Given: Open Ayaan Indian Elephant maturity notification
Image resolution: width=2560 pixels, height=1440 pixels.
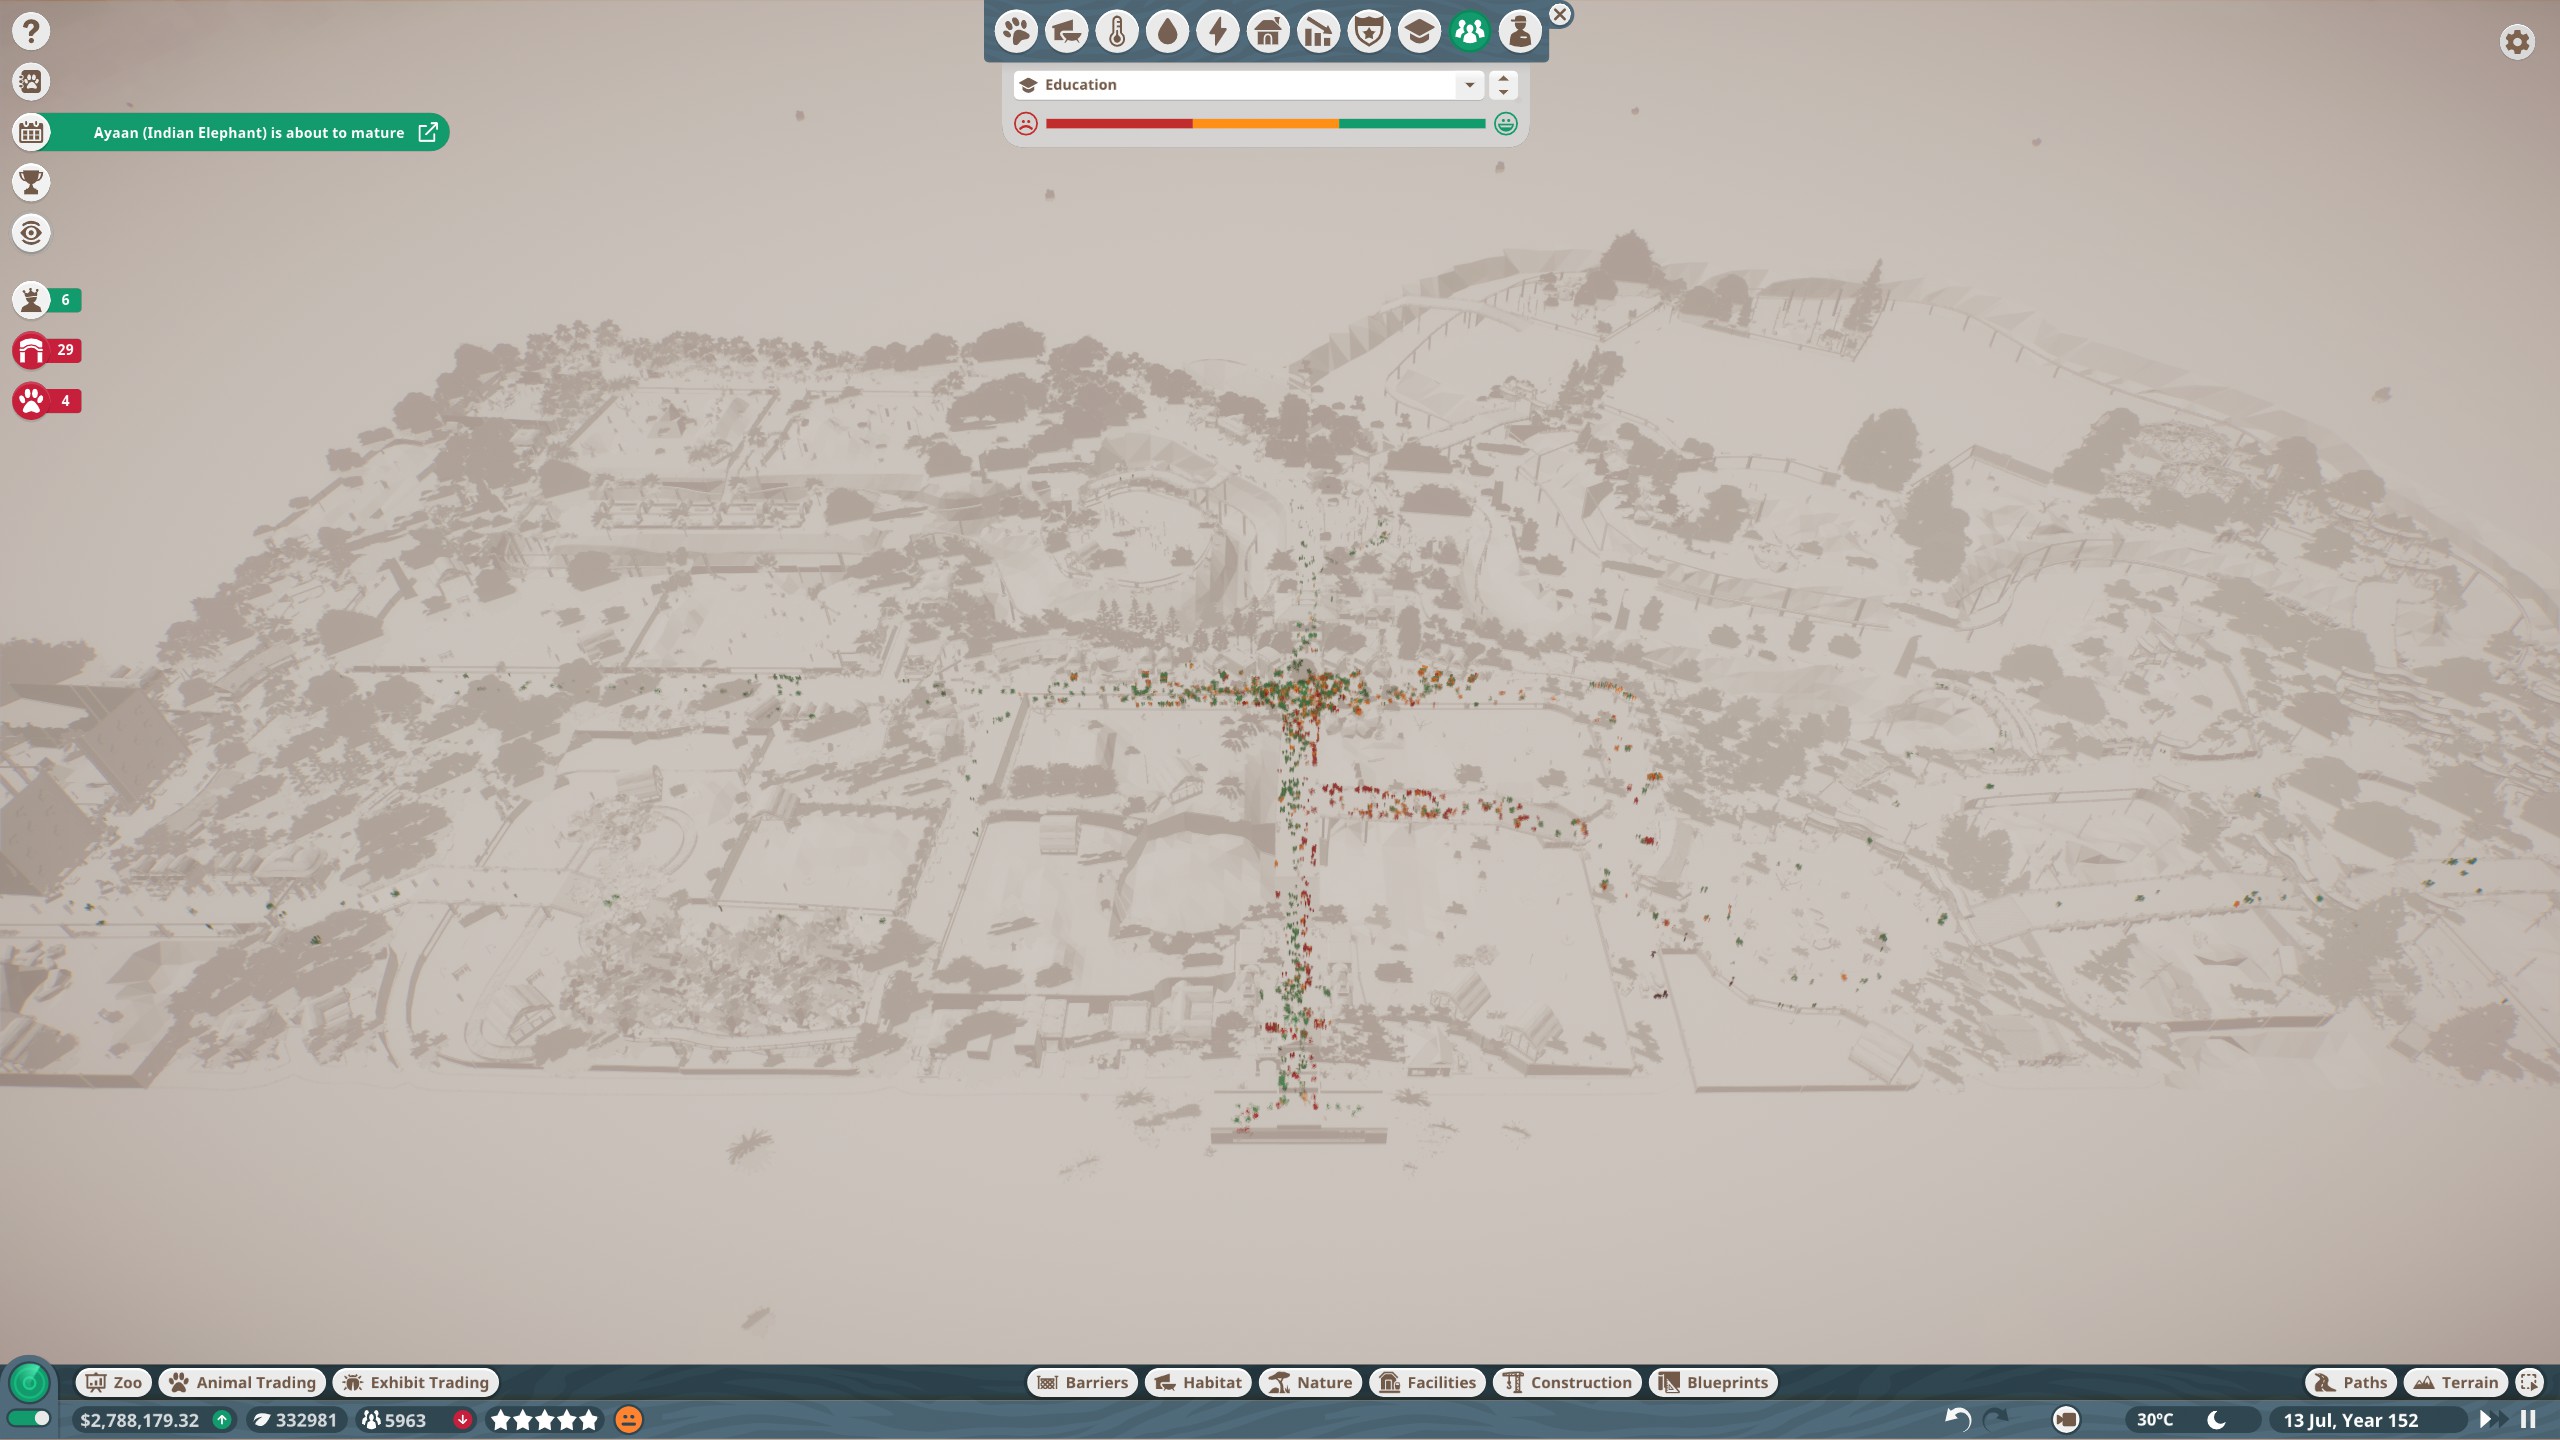Looking at the screenshot, I should [249, 132].
